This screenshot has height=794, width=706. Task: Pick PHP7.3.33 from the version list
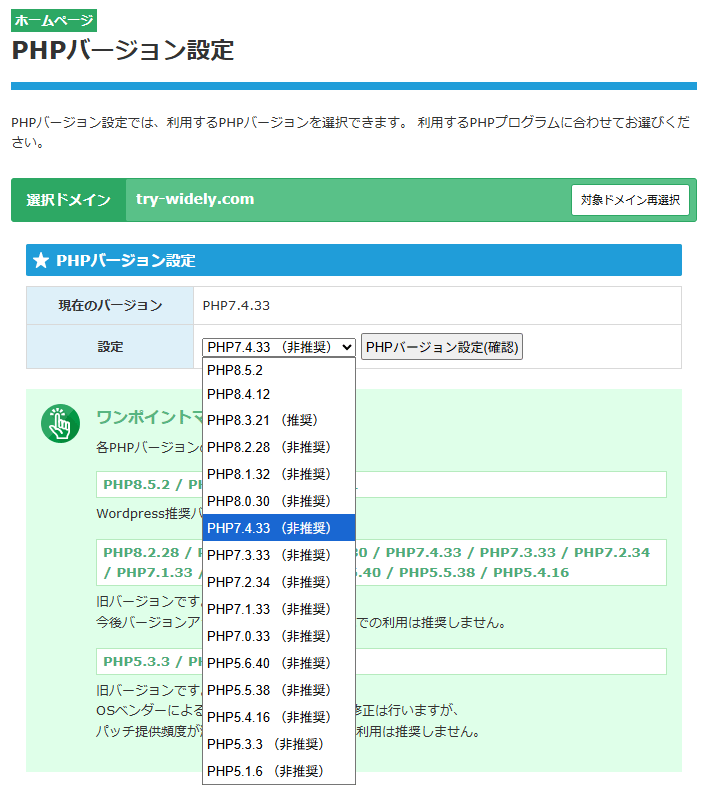click(x=278, y=555)
